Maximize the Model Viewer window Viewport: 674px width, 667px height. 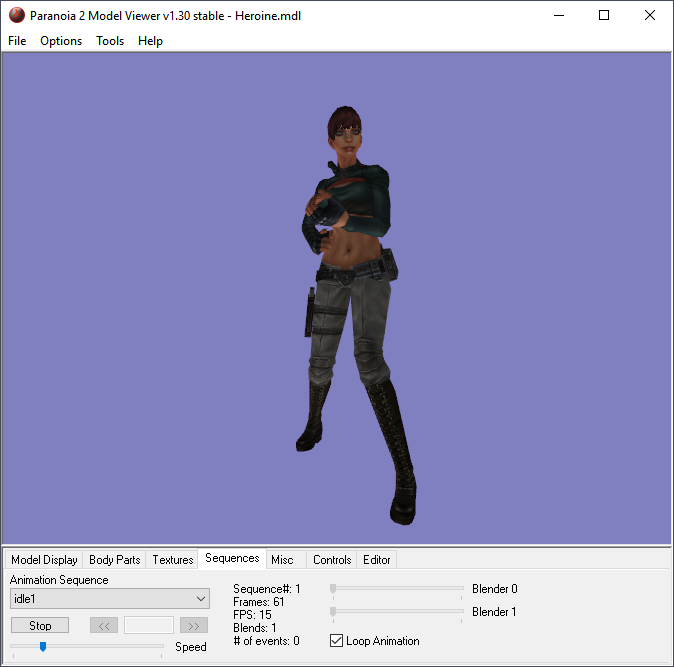pyautogui.click(x=604, y=15)
